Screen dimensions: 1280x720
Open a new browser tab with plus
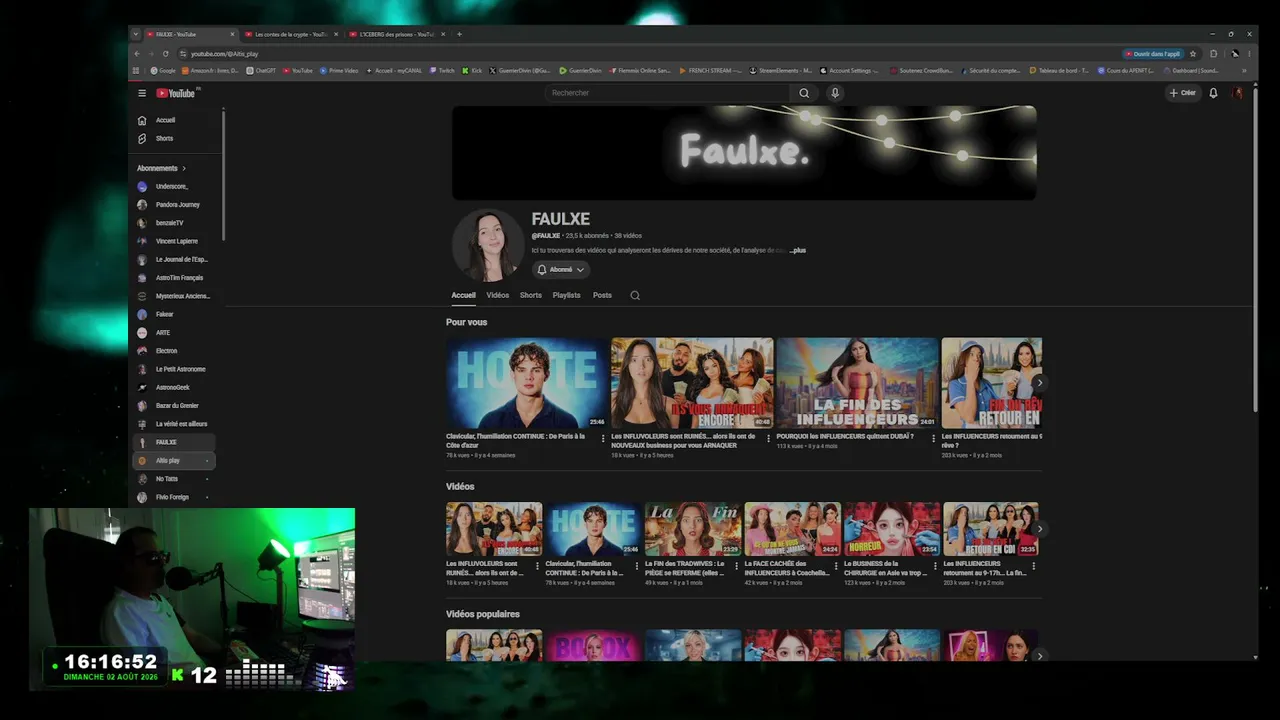click(459, 34)
